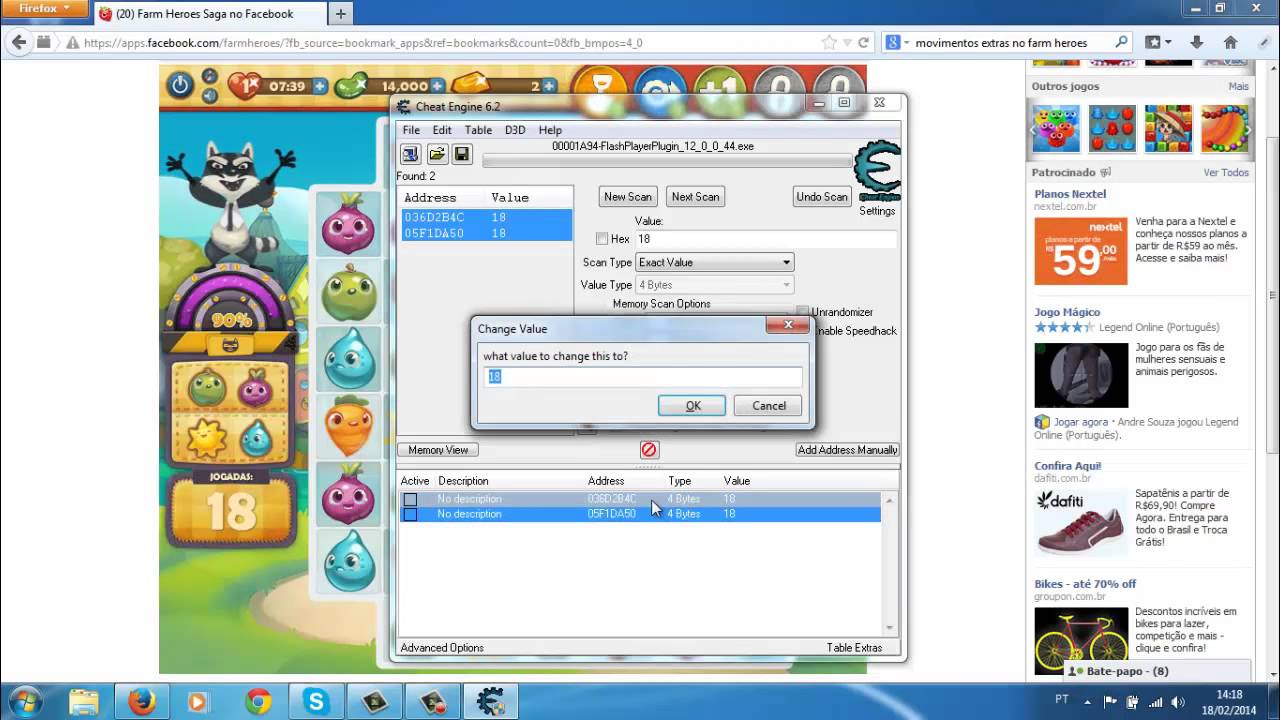Open the process list icon in Cheat Engine
Viewport: 1280px width, 720px height.
(x=410, y=154)
